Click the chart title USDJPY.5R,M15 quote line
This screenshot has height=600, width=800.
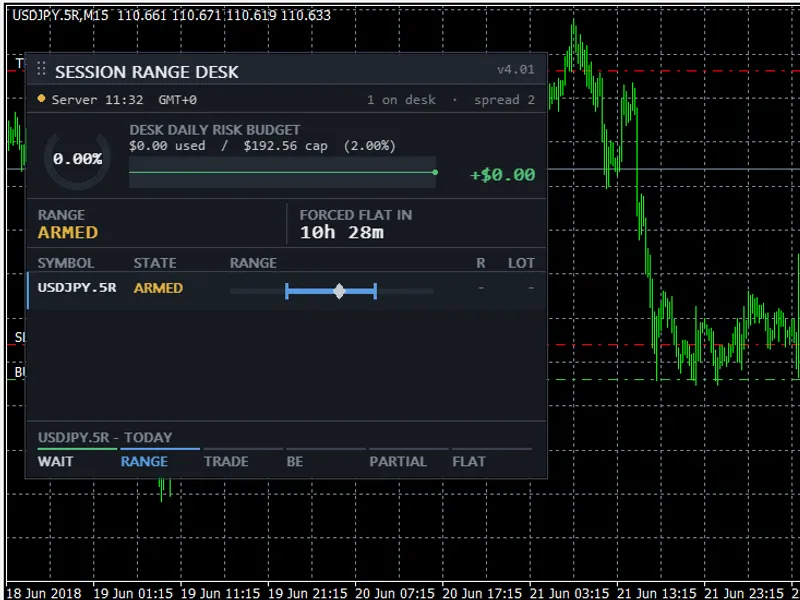click(171, 15)
